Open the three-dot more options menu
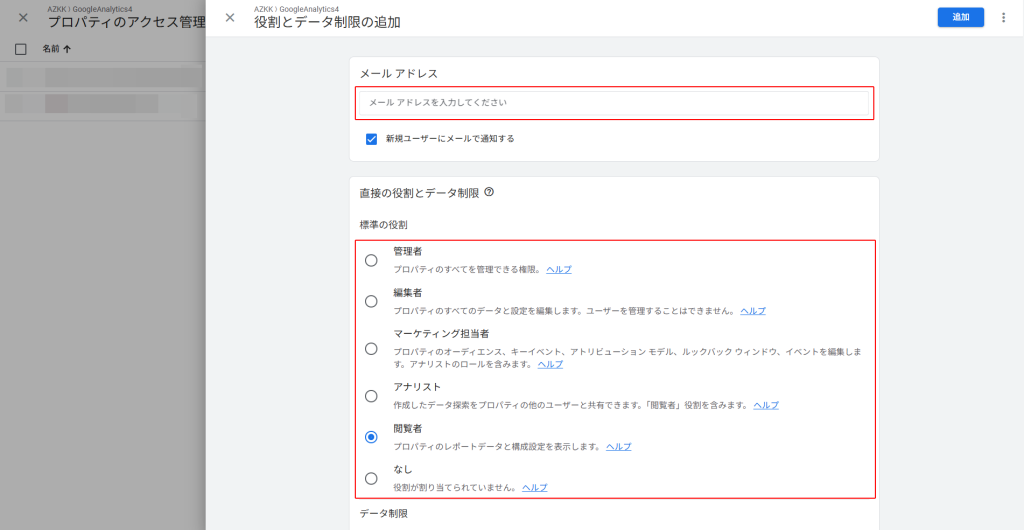This screenshot has height=530, width=1024. [x=1003, y=17]
